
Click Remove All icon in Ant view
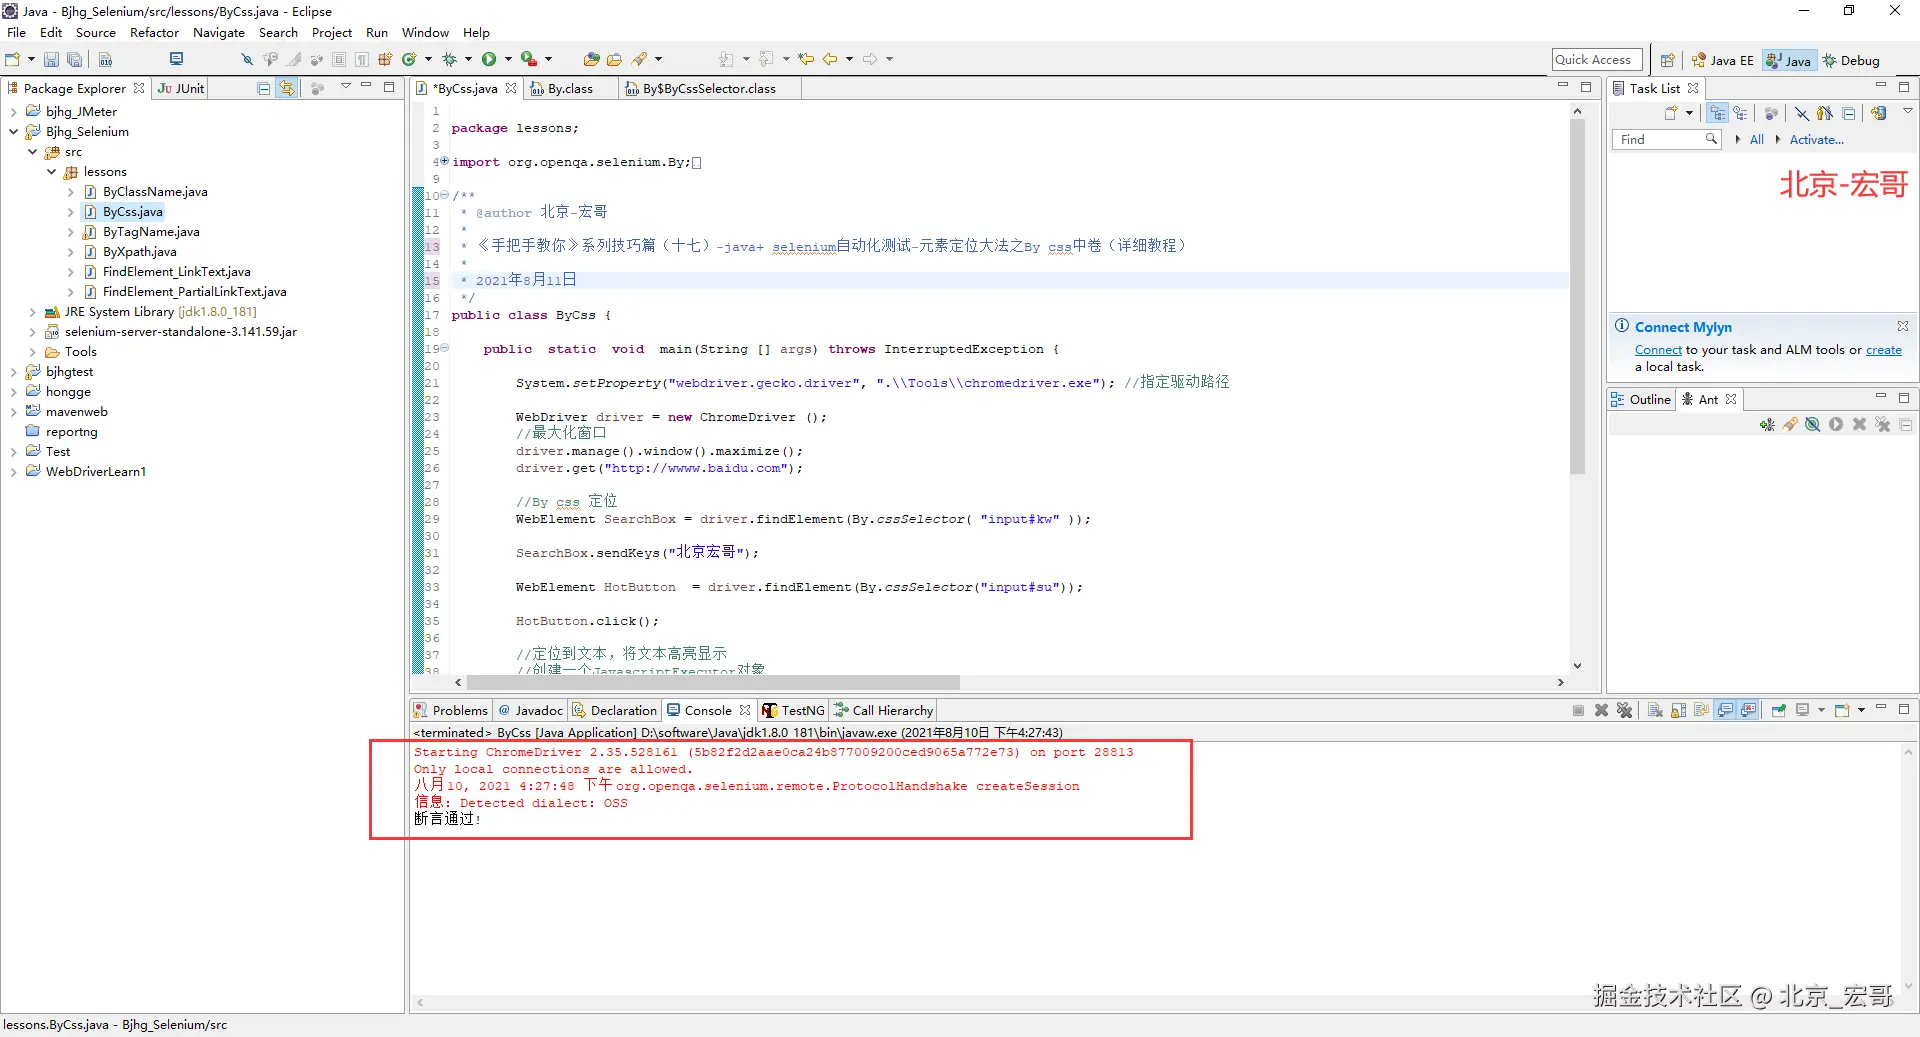(1882, 424)
